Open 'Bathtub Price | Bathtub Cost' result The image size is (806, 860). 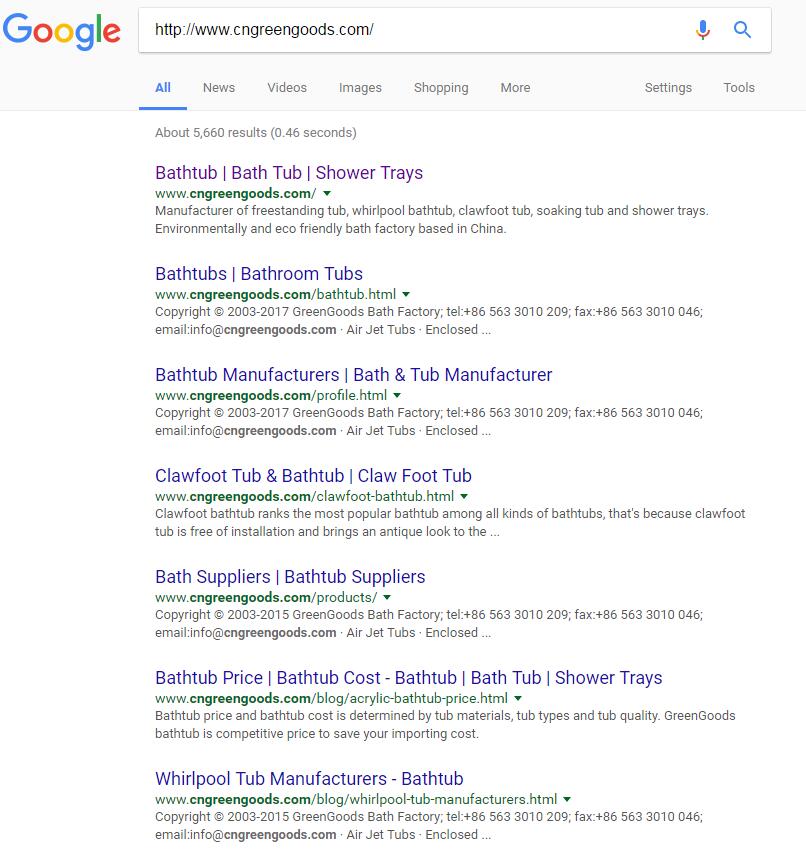point(408,677)
